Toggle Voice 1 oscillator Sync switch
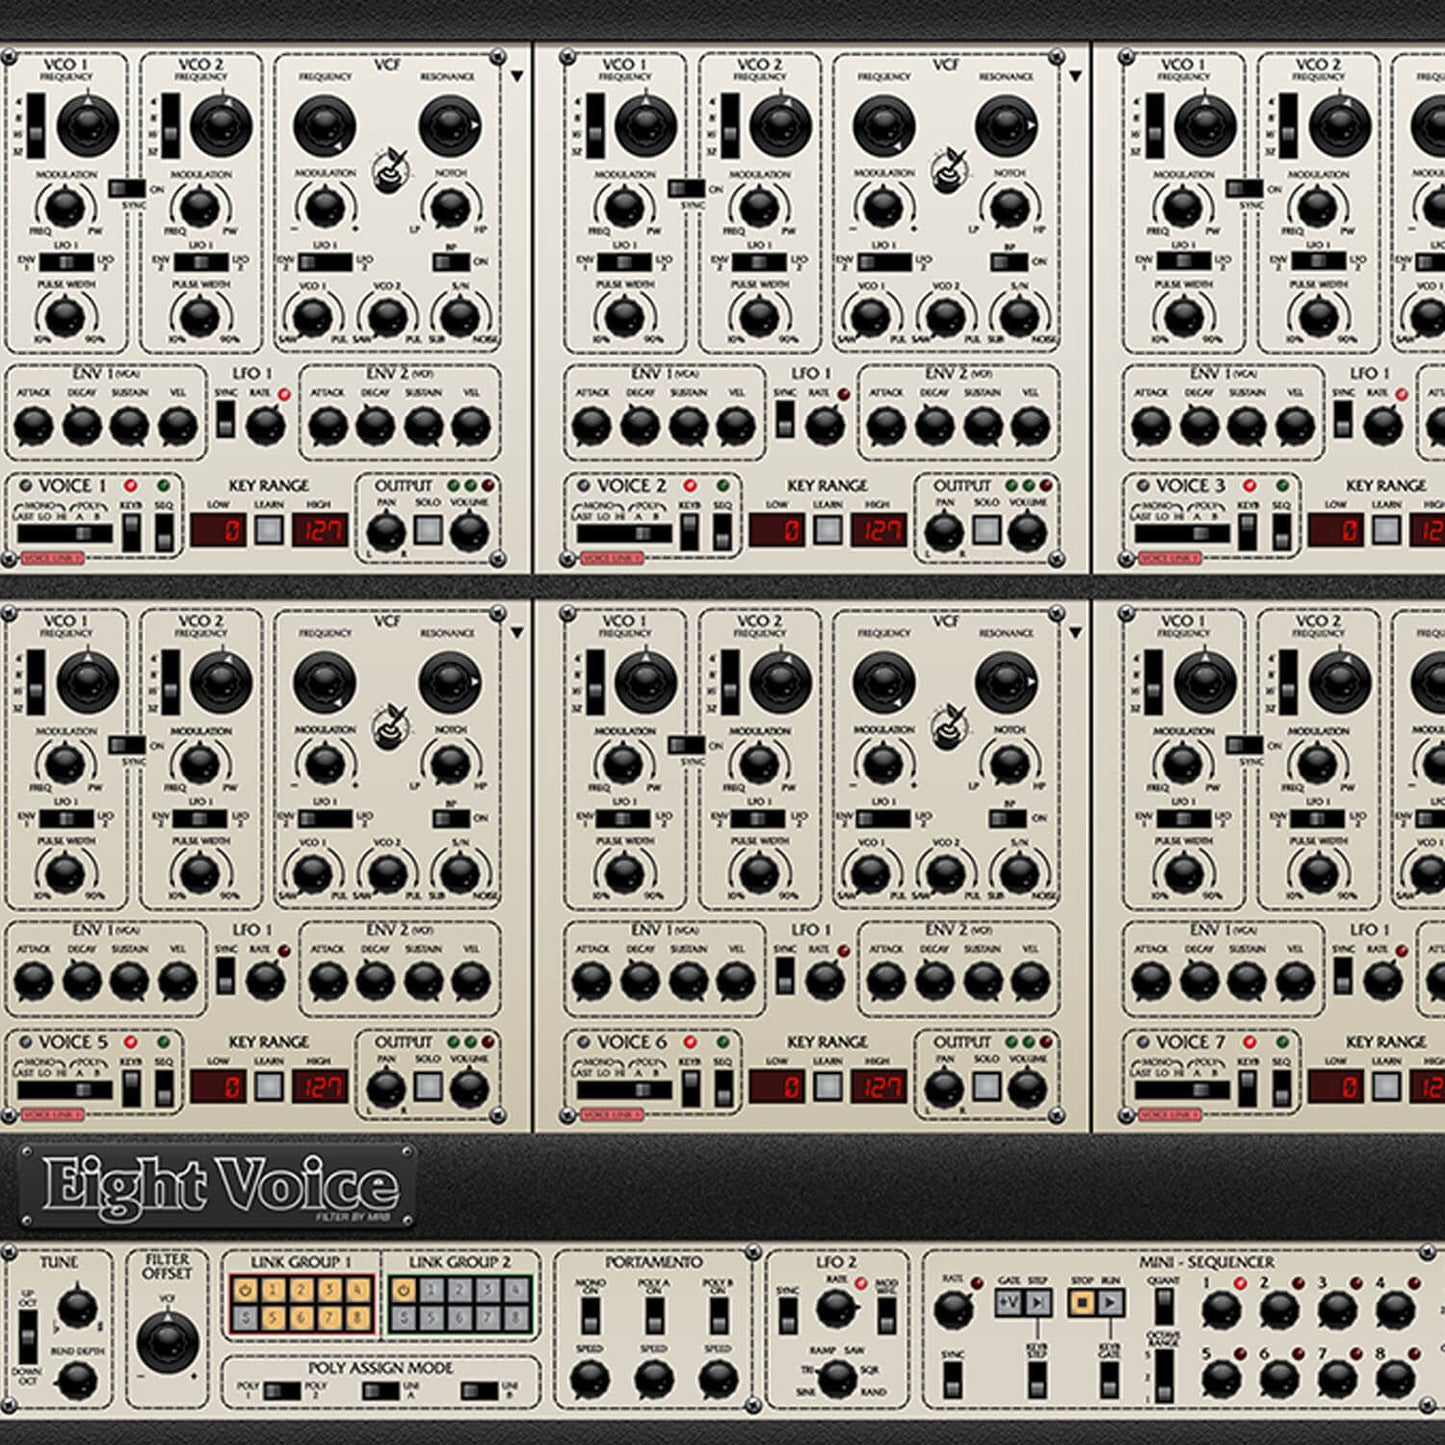The height and width of the screenshot is (1445, 1445). tap(127, 187)
